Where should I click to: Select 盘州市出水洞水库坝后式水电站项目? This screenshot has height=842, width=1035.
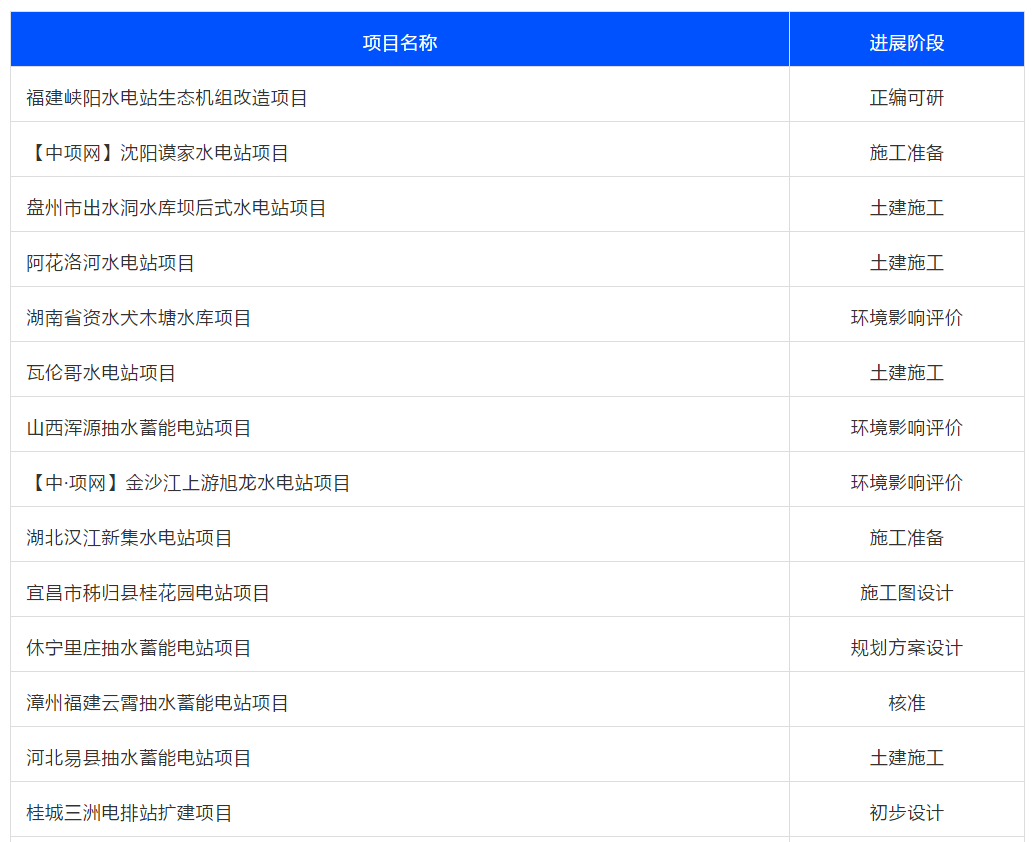pos(176,208)
